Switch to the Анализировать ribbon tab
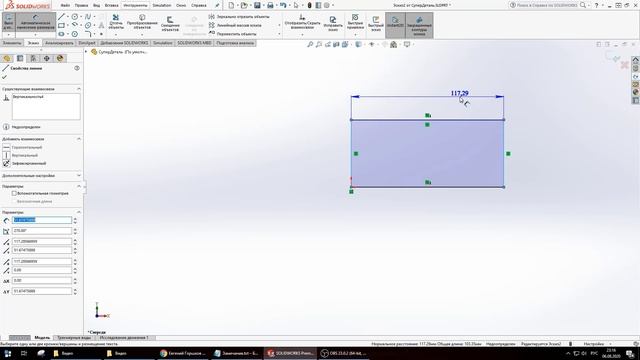Image resolution: width=640 pixels, height=360 pixels. point(59,43)
